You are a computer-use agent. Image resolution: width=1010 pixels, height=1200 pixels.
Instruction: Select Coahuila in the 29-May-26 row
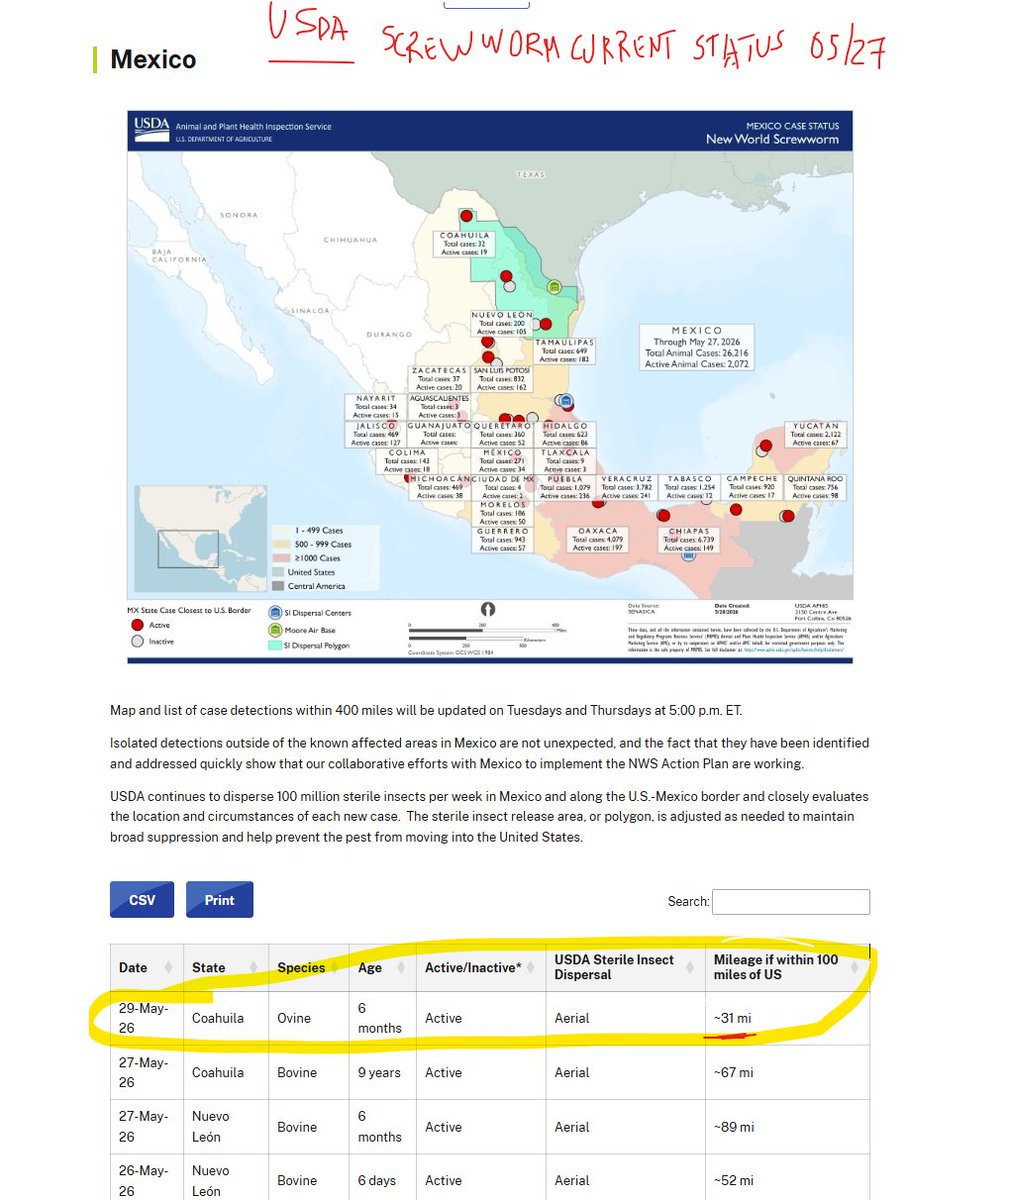tap(226, 1018)
